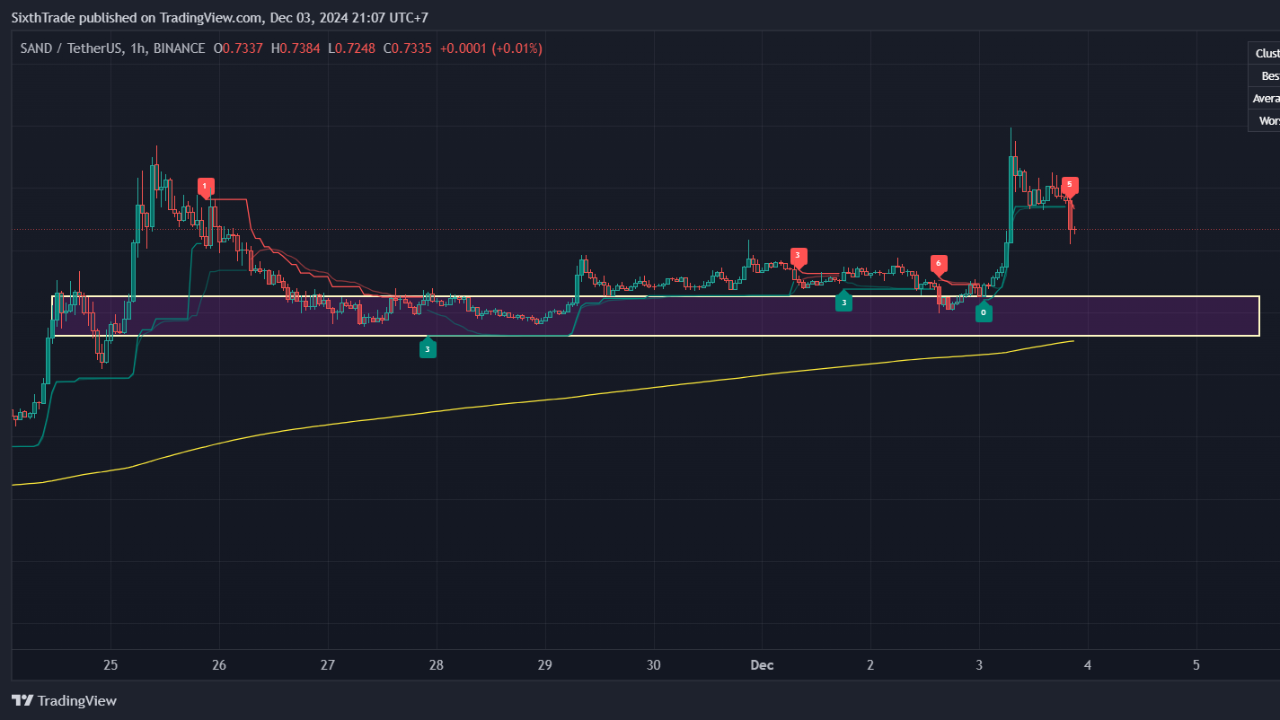Click the green signal 3 after Dec 1
Image resolution: width=1280 pixels, height=720 pixels.
pos(844,300)
